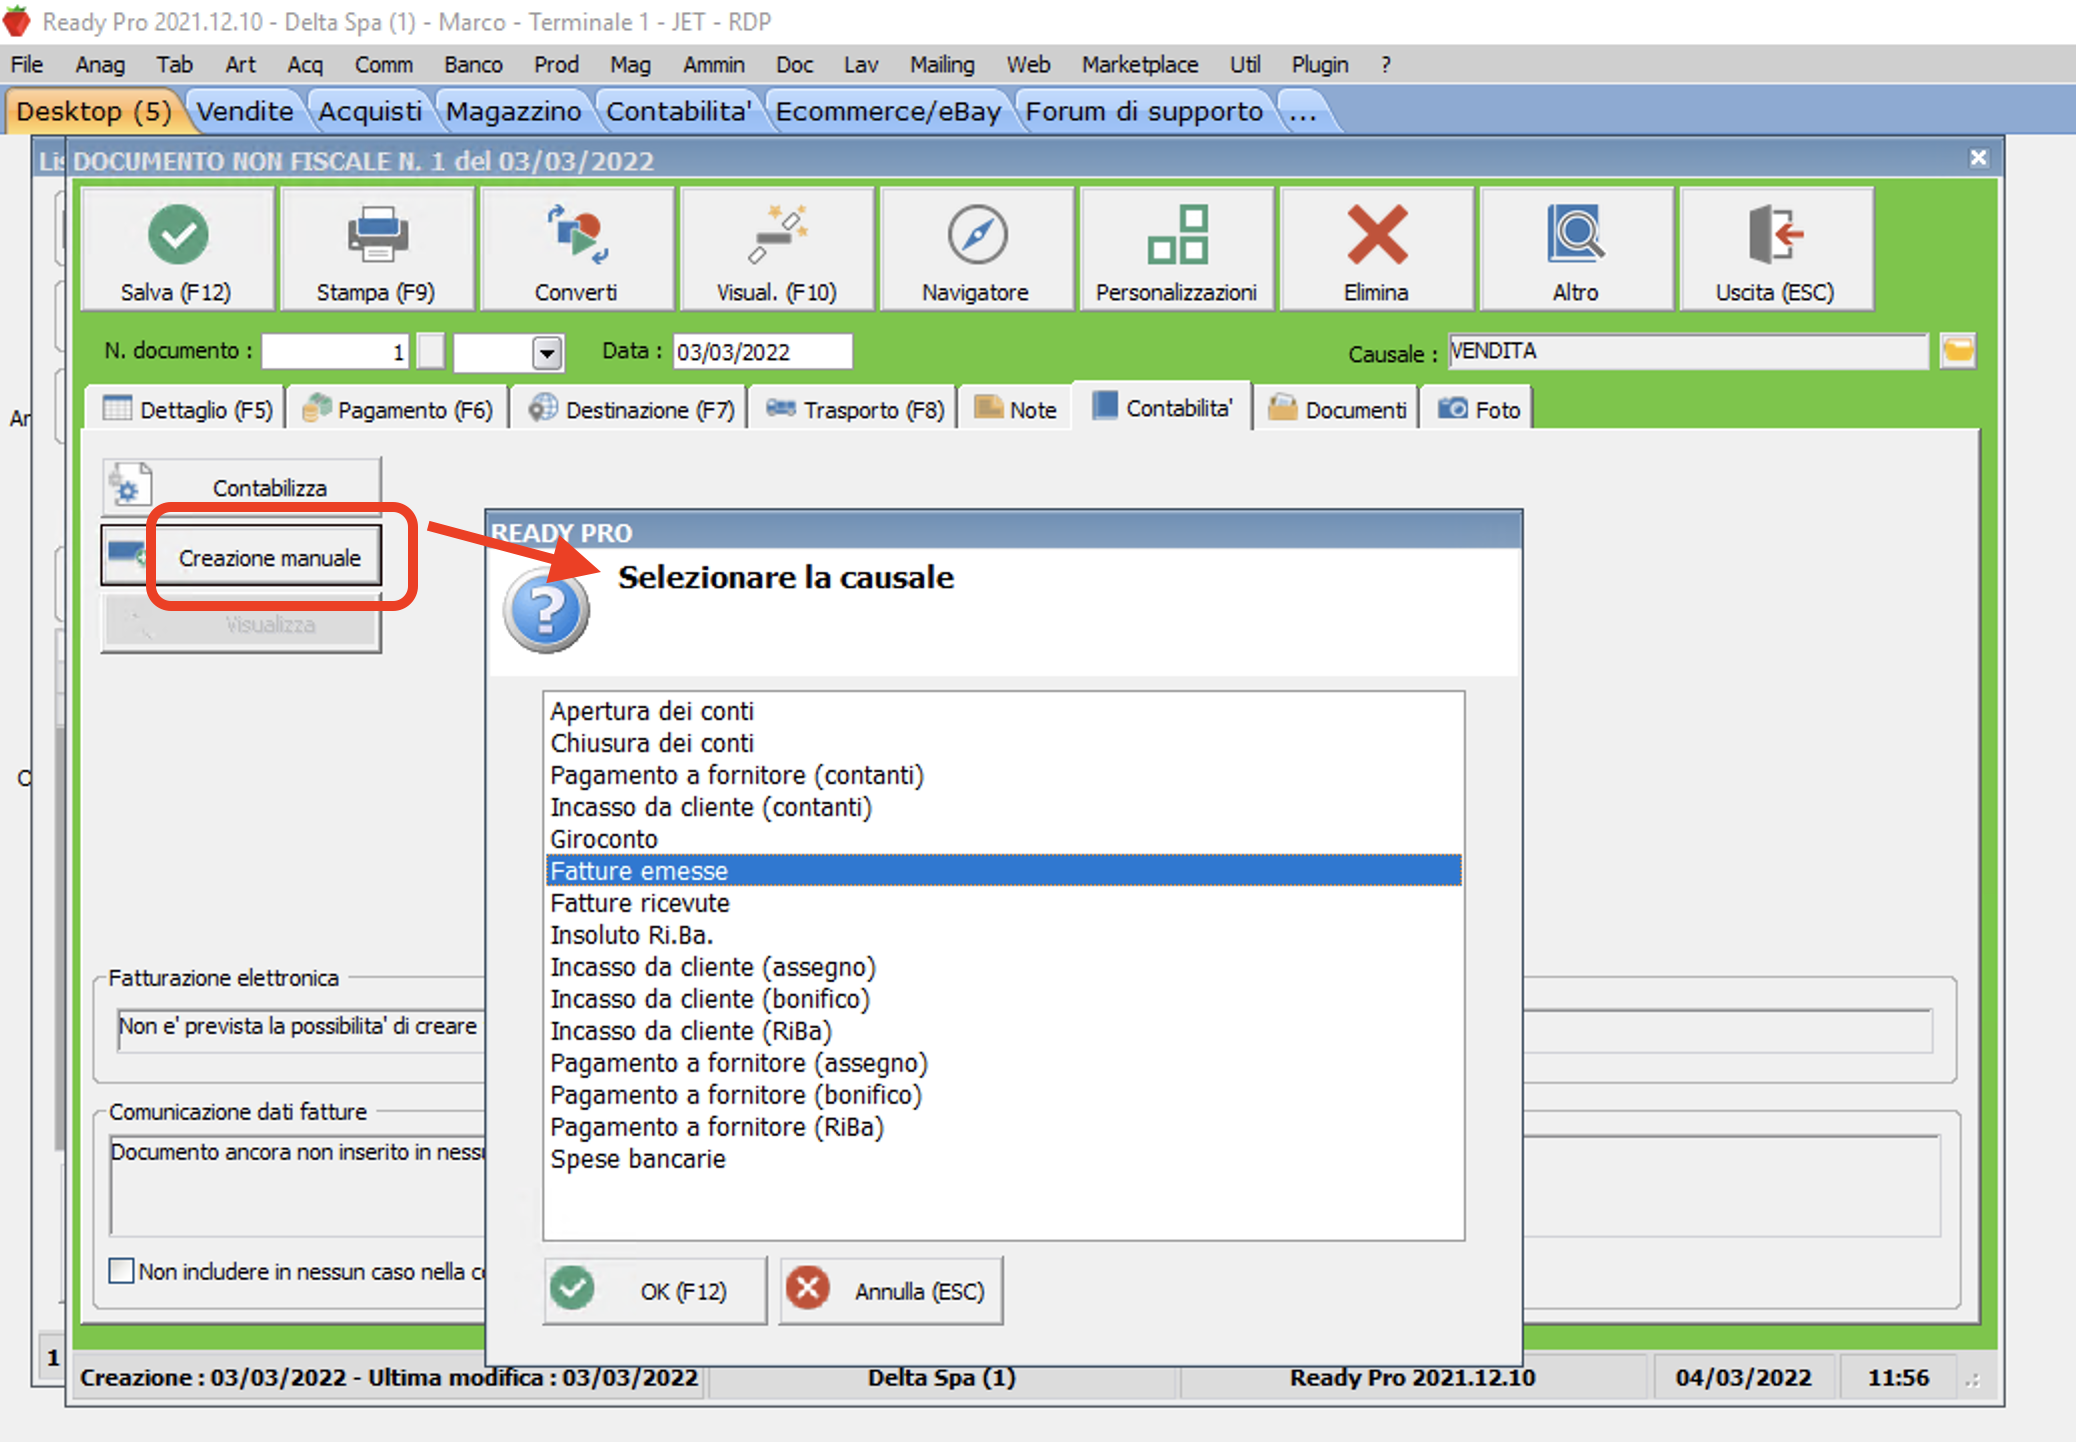The image size is (2076, 1442).
Task: Open the Documenti tab
Action: pyautogui.click(x=1337, y=410)
